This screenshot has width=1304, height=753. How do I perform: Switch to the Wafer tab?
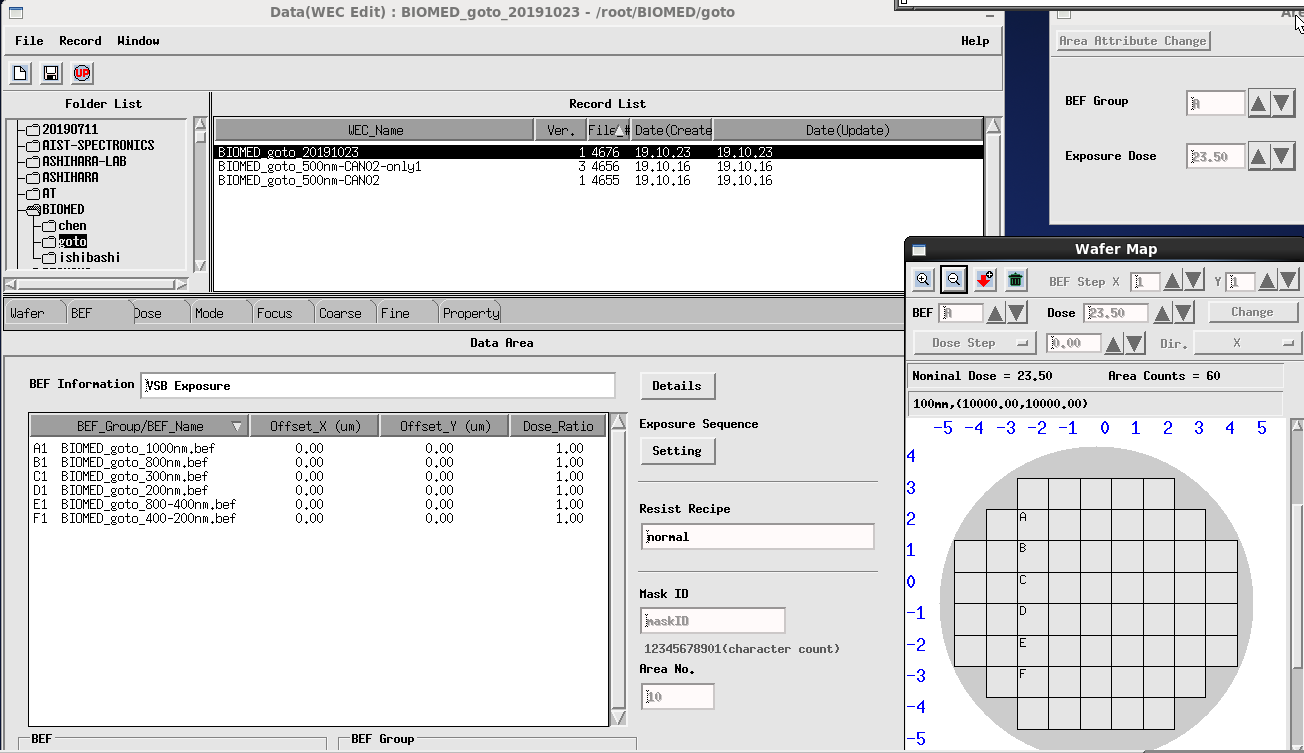pyautogui.click(x=33, y=313)
